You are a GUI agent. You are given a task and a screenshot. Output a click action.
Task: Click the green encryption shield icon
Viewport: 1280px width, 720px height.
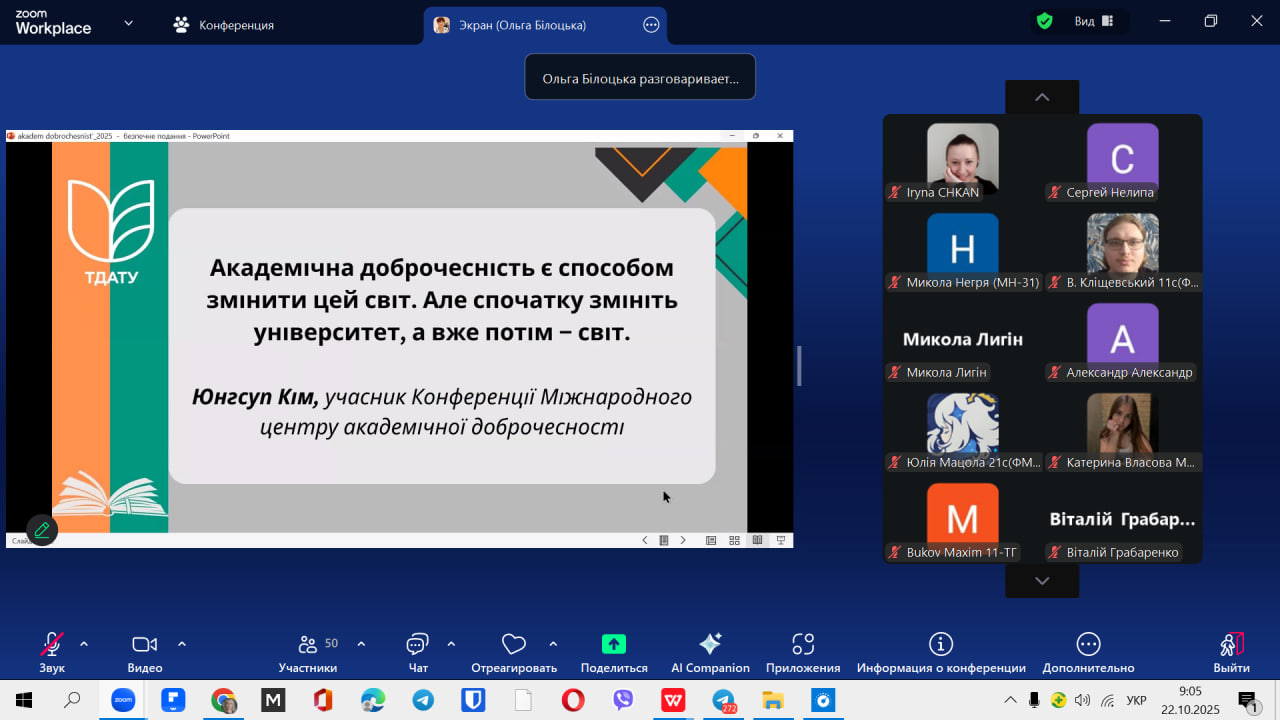coord(1045,22)
